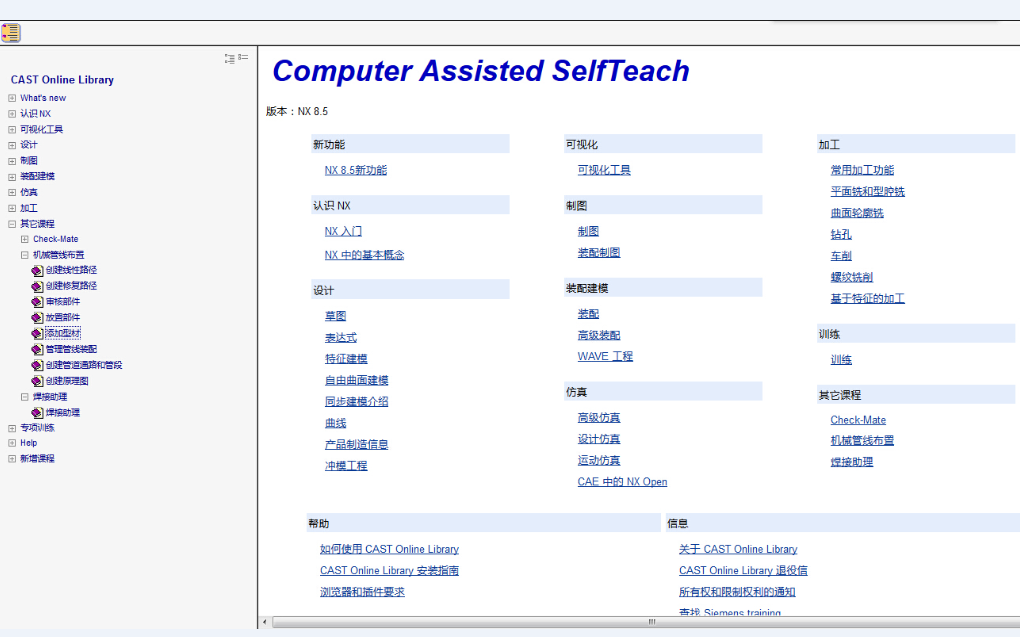Open the 产品制造信息 link

coord(356,444)
